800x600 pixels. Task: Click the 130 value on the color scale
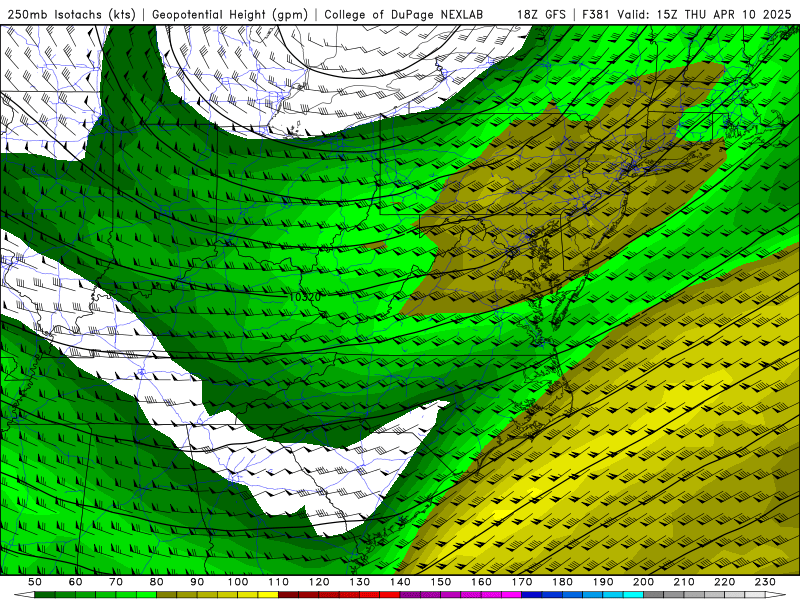click(360, 582)
